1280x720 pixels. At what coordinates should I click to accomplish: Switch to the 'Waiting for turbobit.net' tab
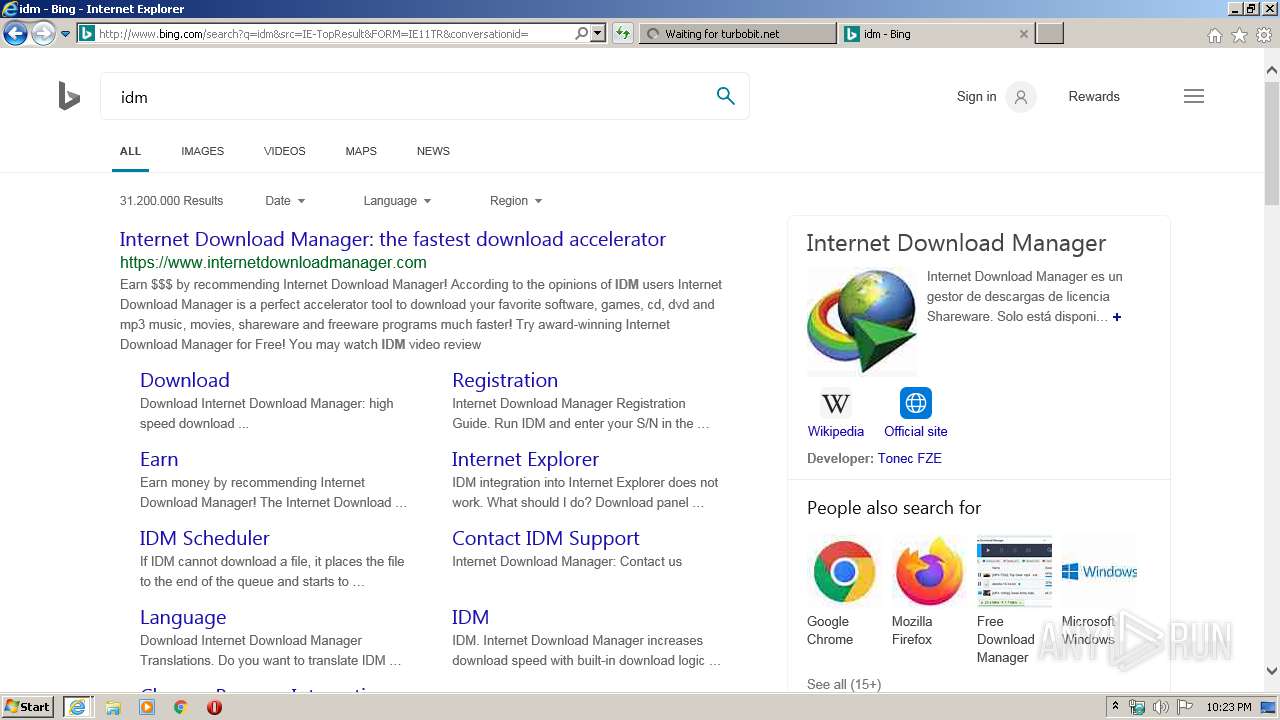click(x=737, y=34)
